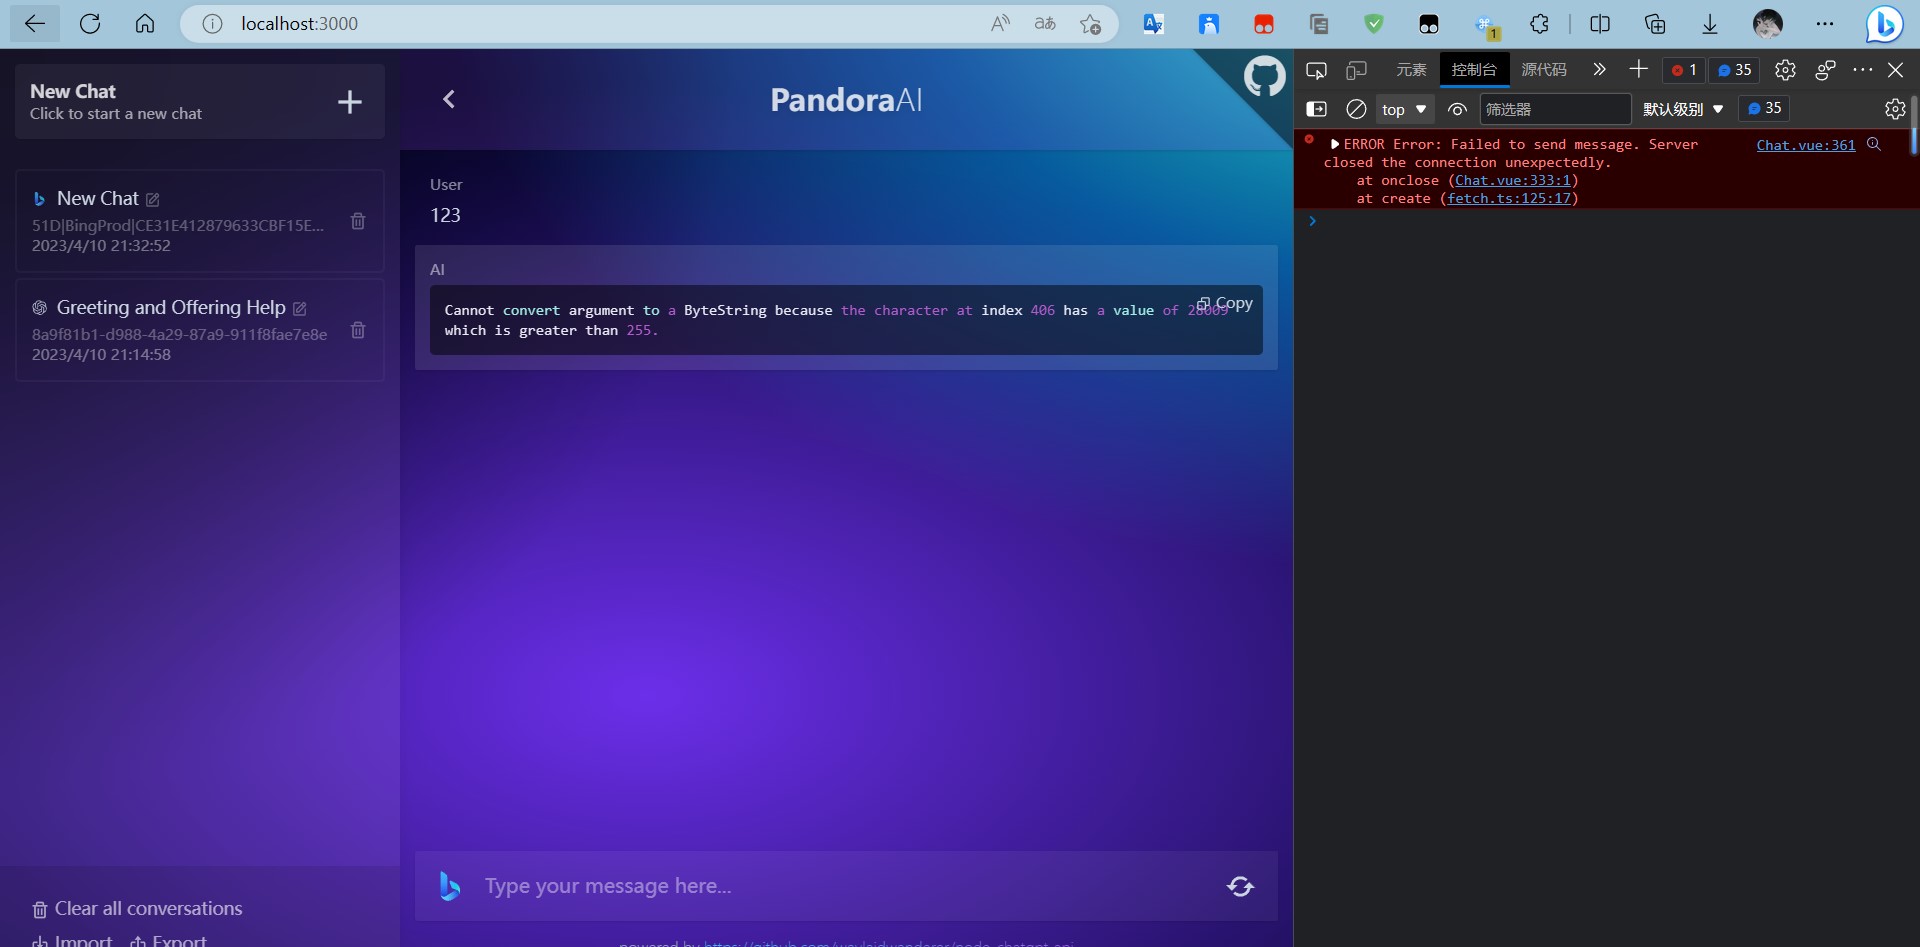The width and height of the screenshot is (1920, 947).
Task: Expand the ERROR message disclosure triangle
Action: coord(1335,144)
